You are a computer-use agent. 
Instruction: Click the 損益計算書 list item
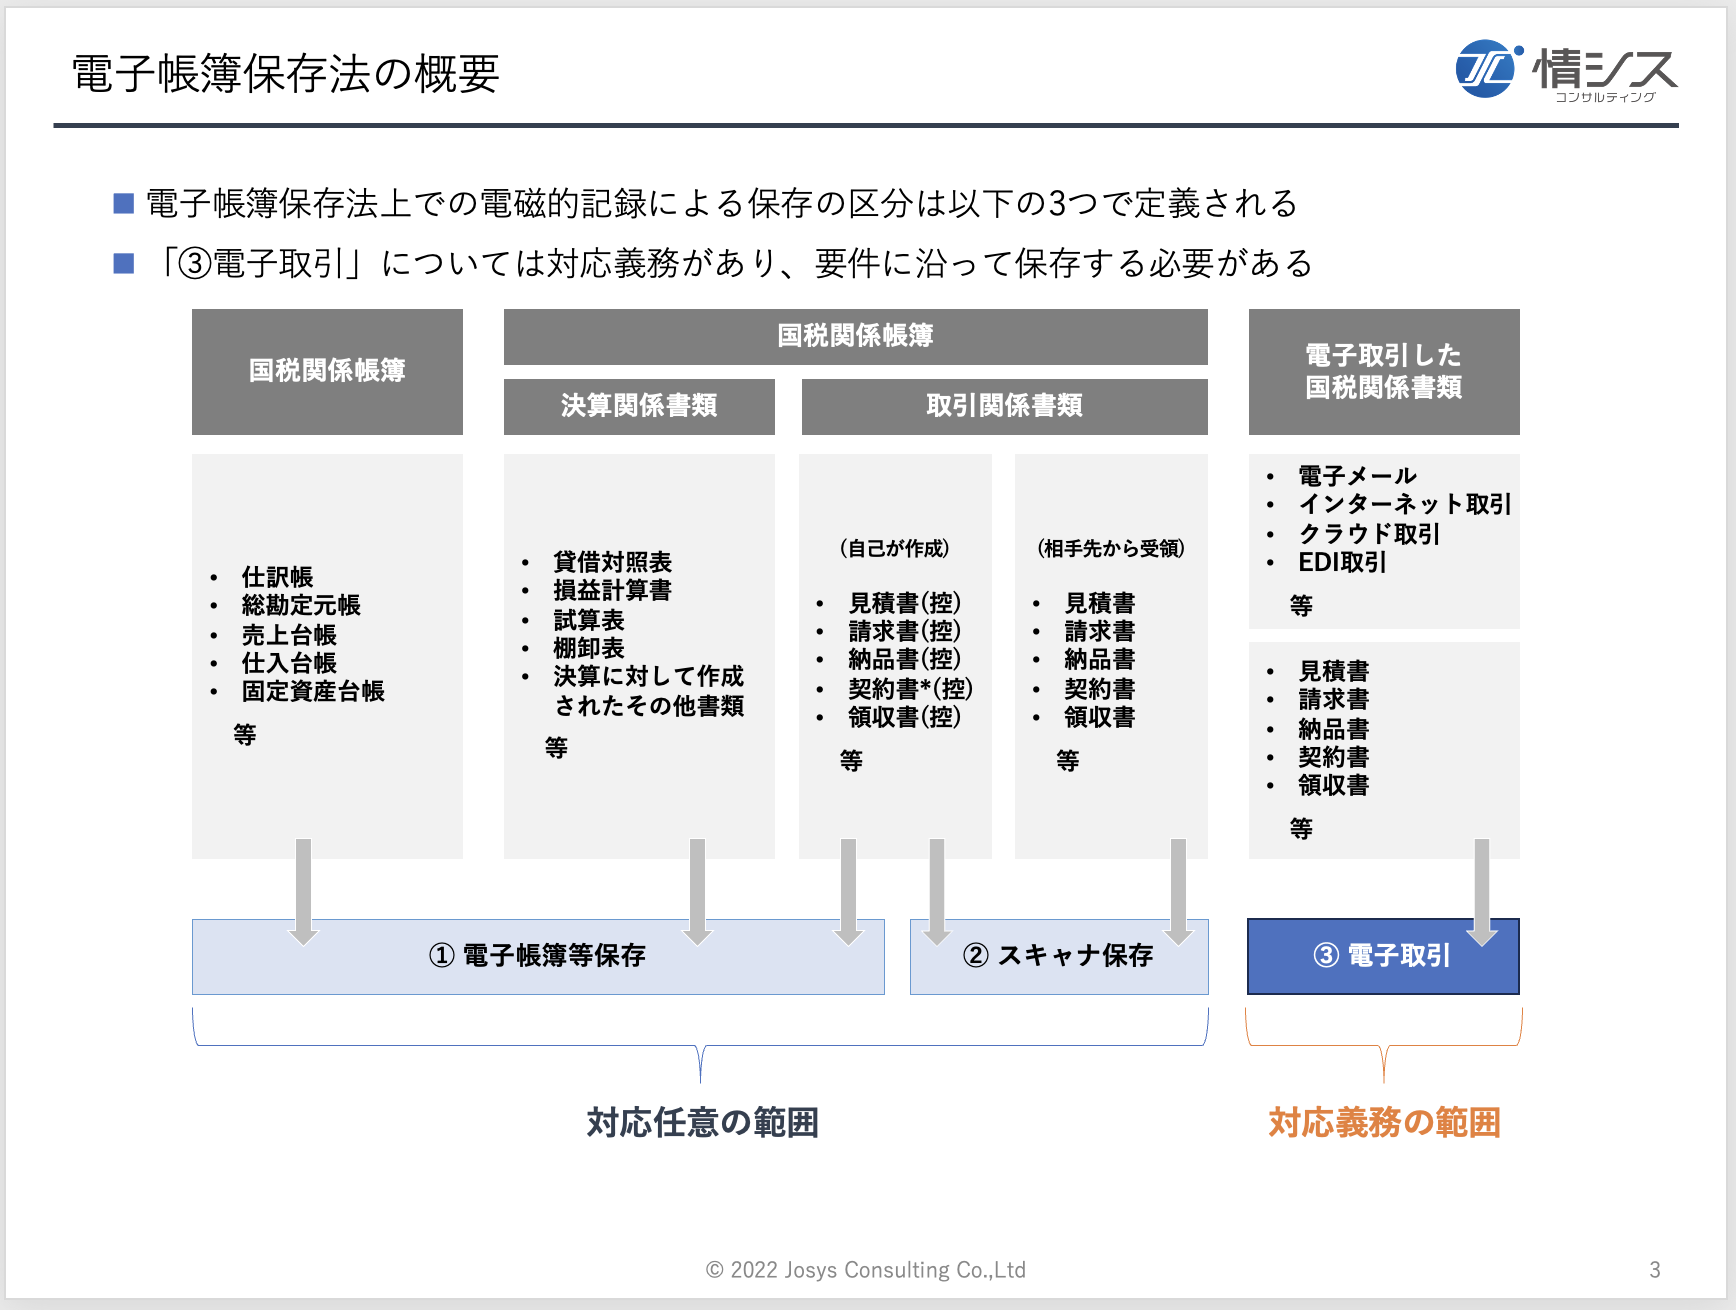pyautogui.click(x=612, y=590)
